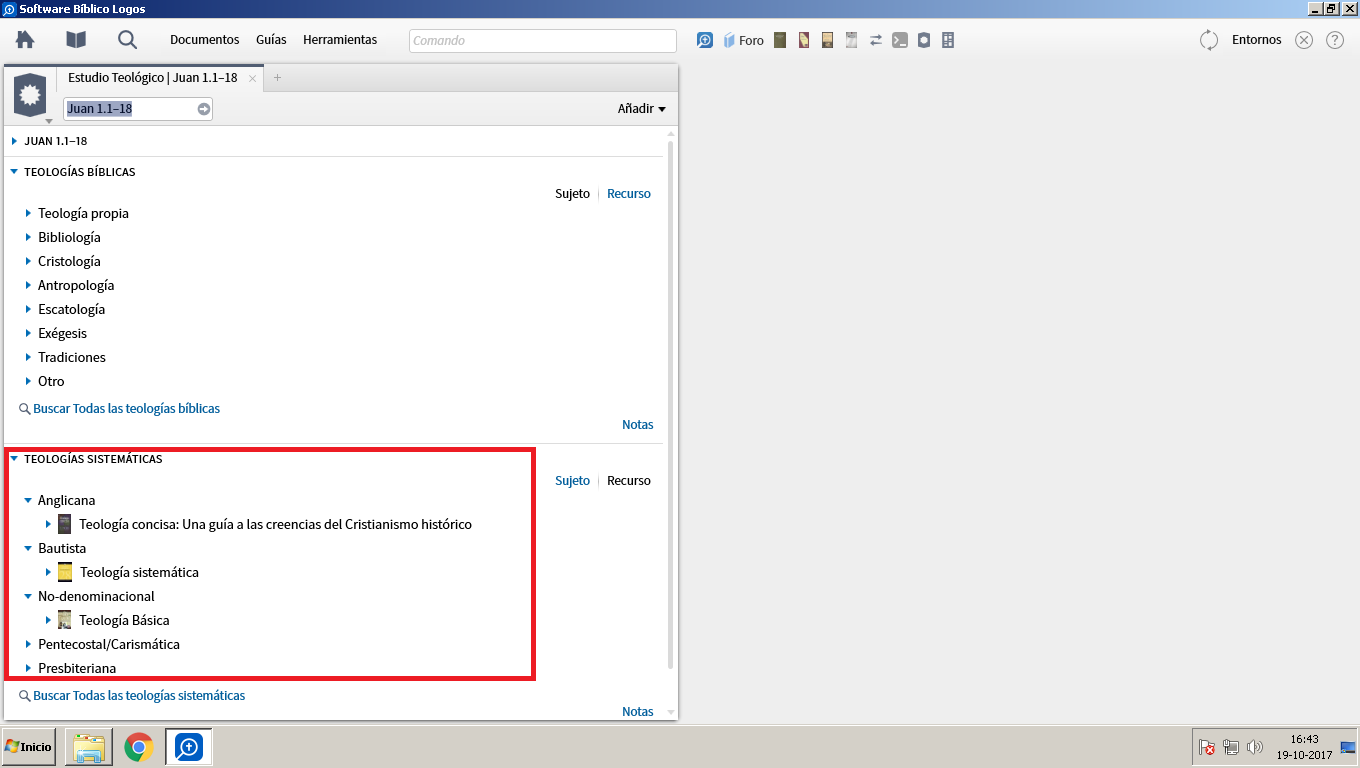Open the Search magnifier icon
This screenshot has width=1360, height=768.
[127, 40]
